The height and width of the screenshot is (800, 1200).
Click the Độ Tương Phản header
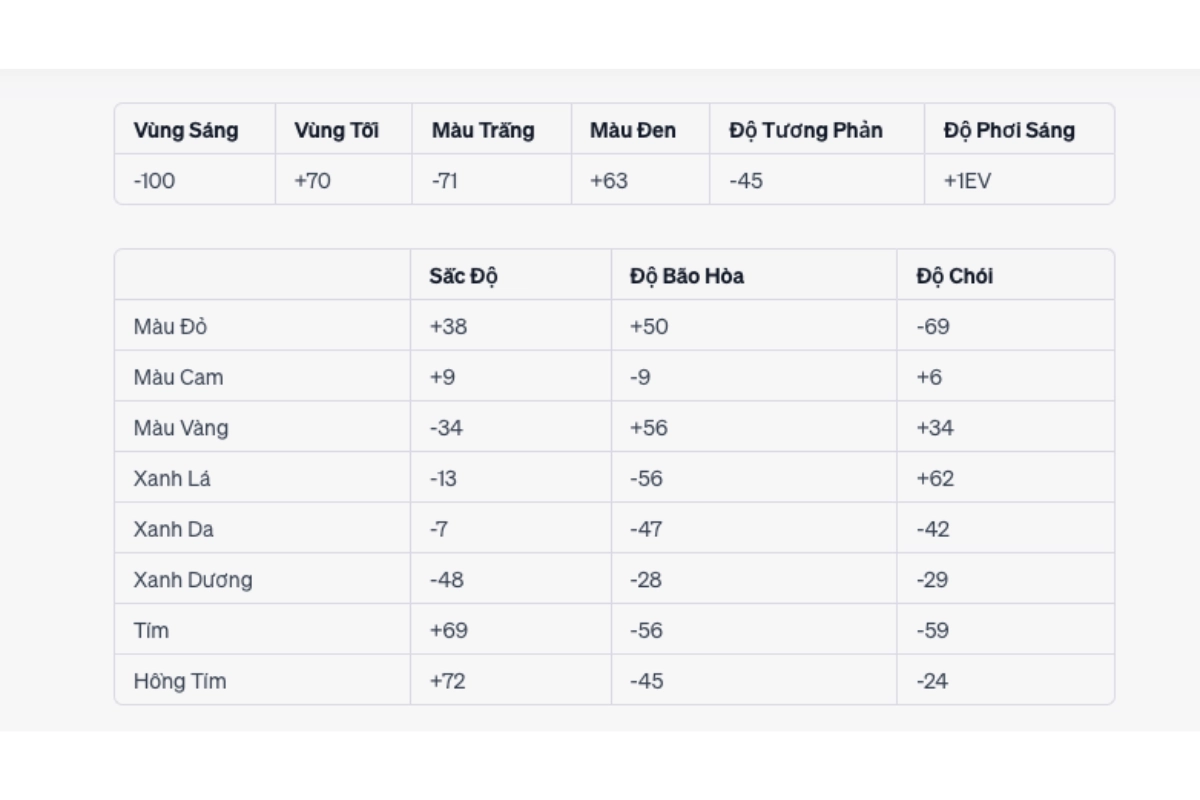806,130
